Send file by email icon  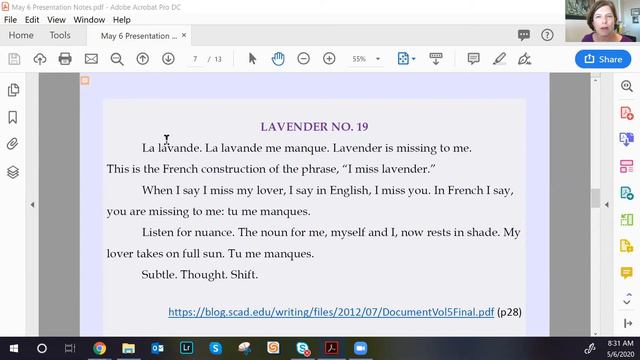click(x=91, y=59)
